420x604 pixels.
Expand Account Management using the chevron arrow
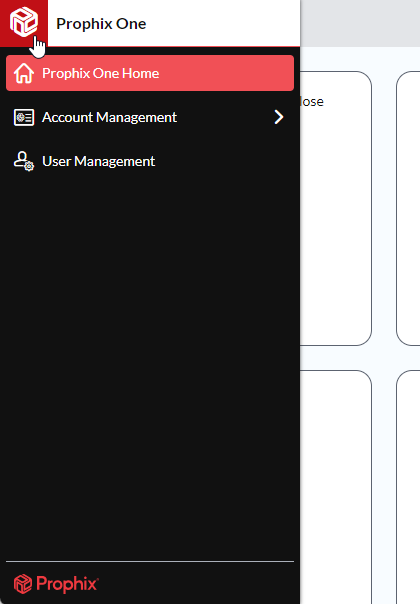tap(279, 117)
